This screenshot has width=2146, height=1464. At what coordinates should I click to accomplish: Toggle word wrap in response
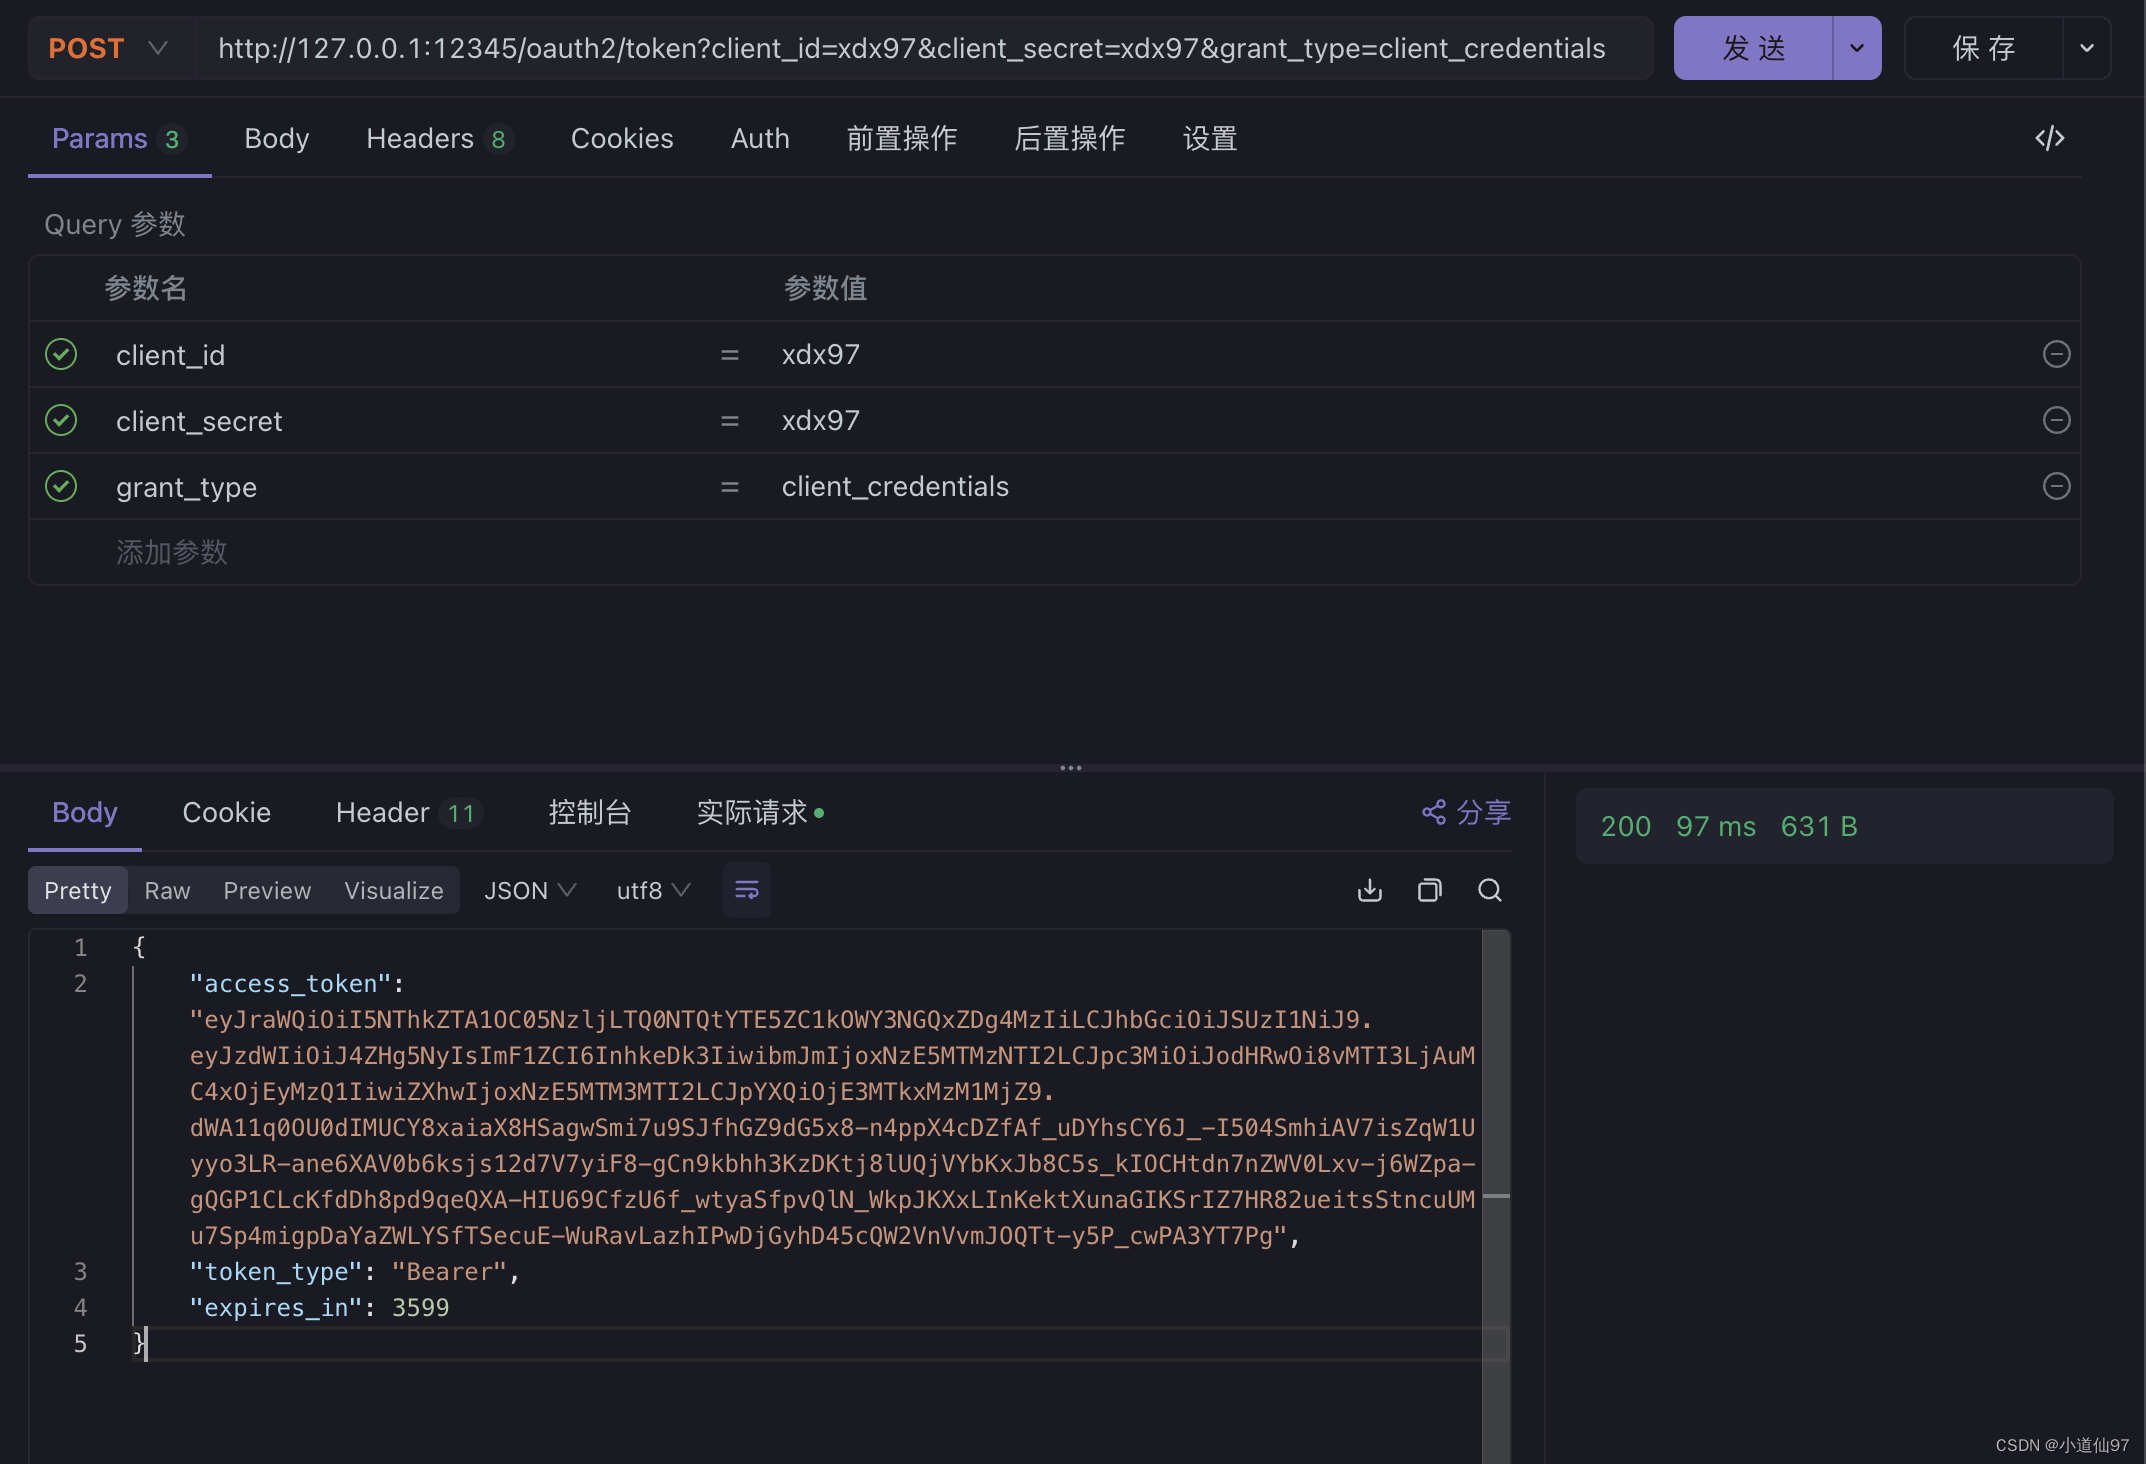pos(746,890)
